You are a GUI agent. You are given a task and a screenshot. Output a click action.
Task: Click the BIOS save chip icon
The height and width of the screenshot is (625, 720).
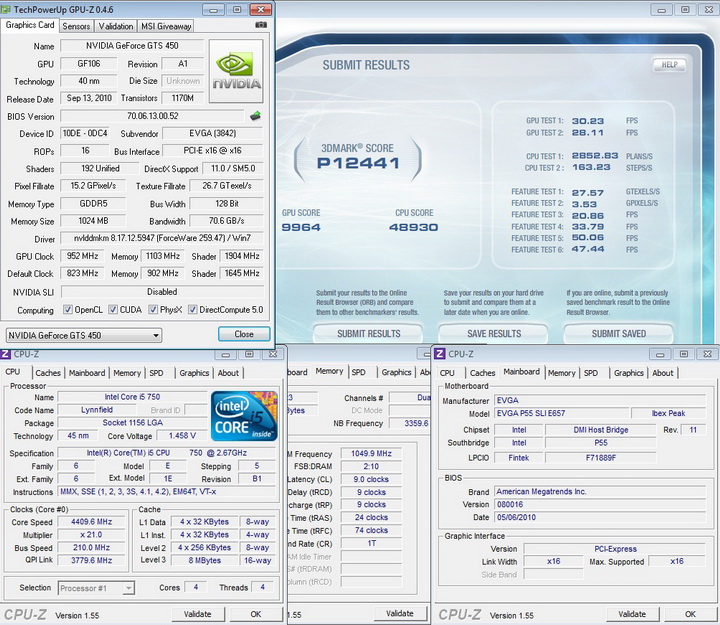coord(256,116)
